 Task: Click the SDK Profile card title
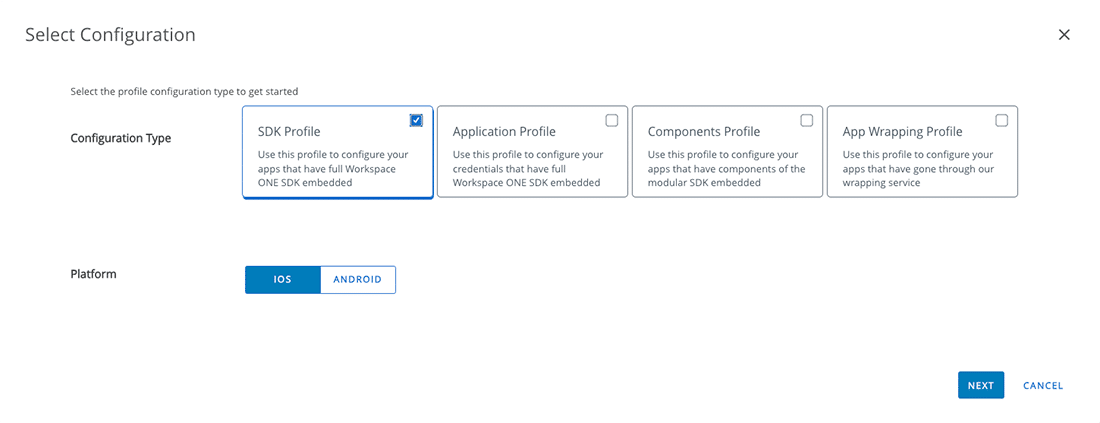tap(289, 132)
